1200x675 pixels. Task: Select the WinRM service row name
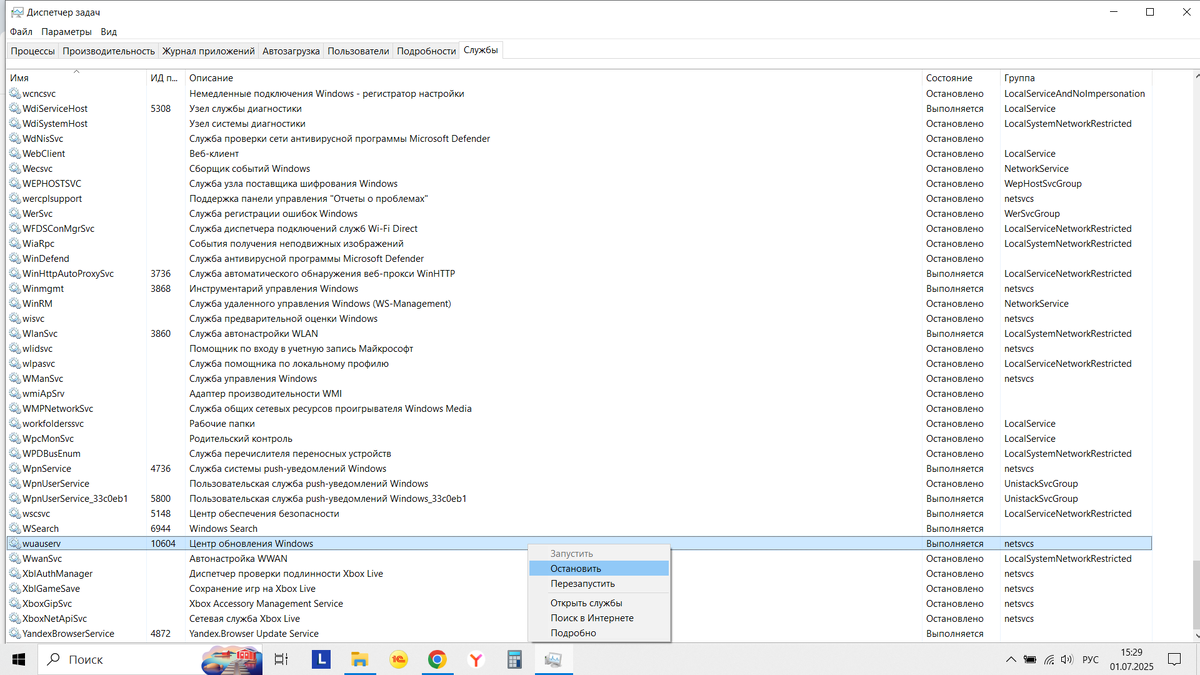38,304
